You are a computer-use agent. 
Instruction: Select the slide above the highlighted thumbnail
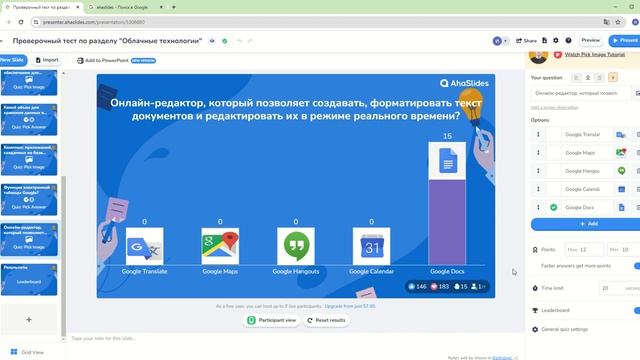(x=29, y=199)
